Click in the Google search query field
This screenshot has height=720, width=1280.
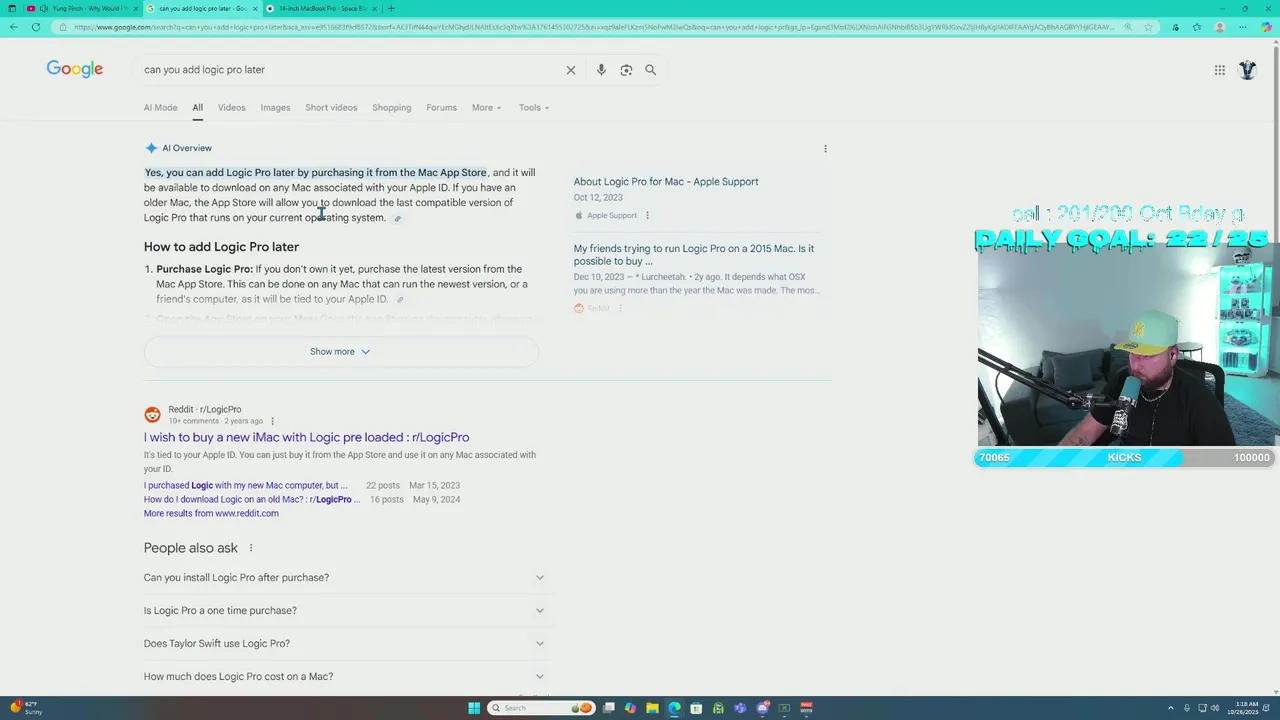pos(350,70)
